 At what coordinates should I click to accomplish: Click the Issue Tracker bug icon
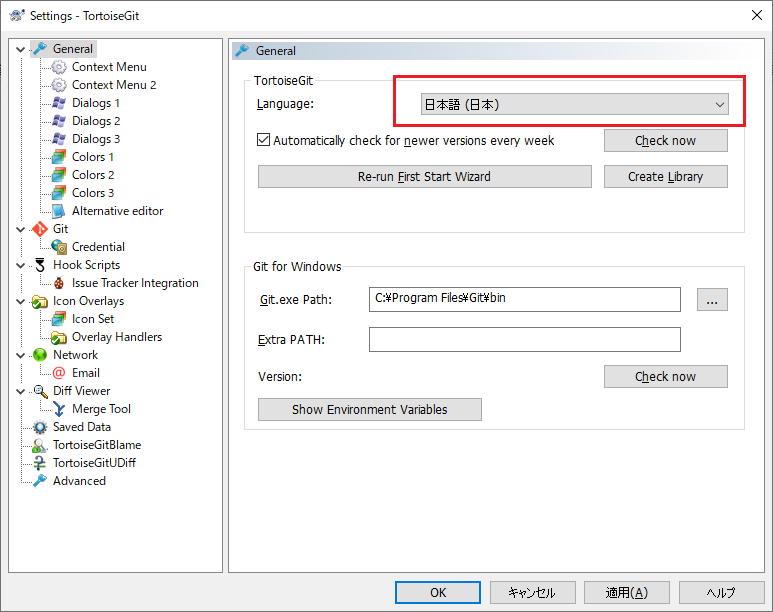[x=59, y=283]
